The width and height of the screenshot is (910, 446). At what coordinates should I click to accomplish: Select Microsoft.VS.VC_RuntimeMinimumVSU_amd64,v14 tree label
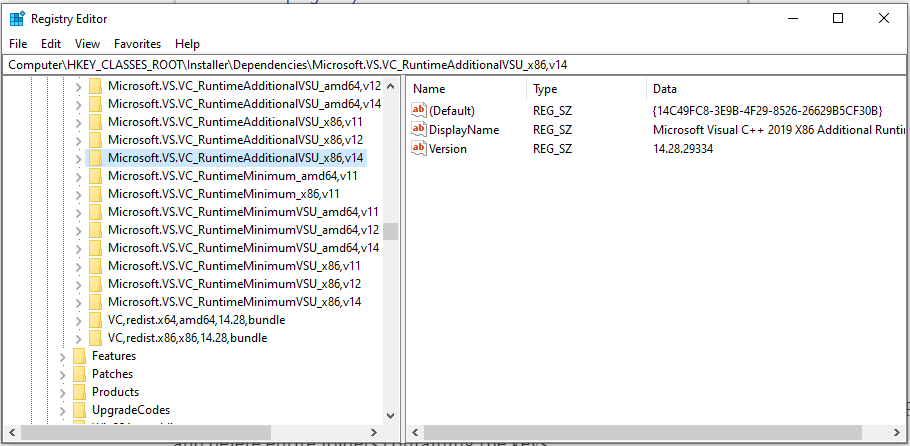[243, 248]
